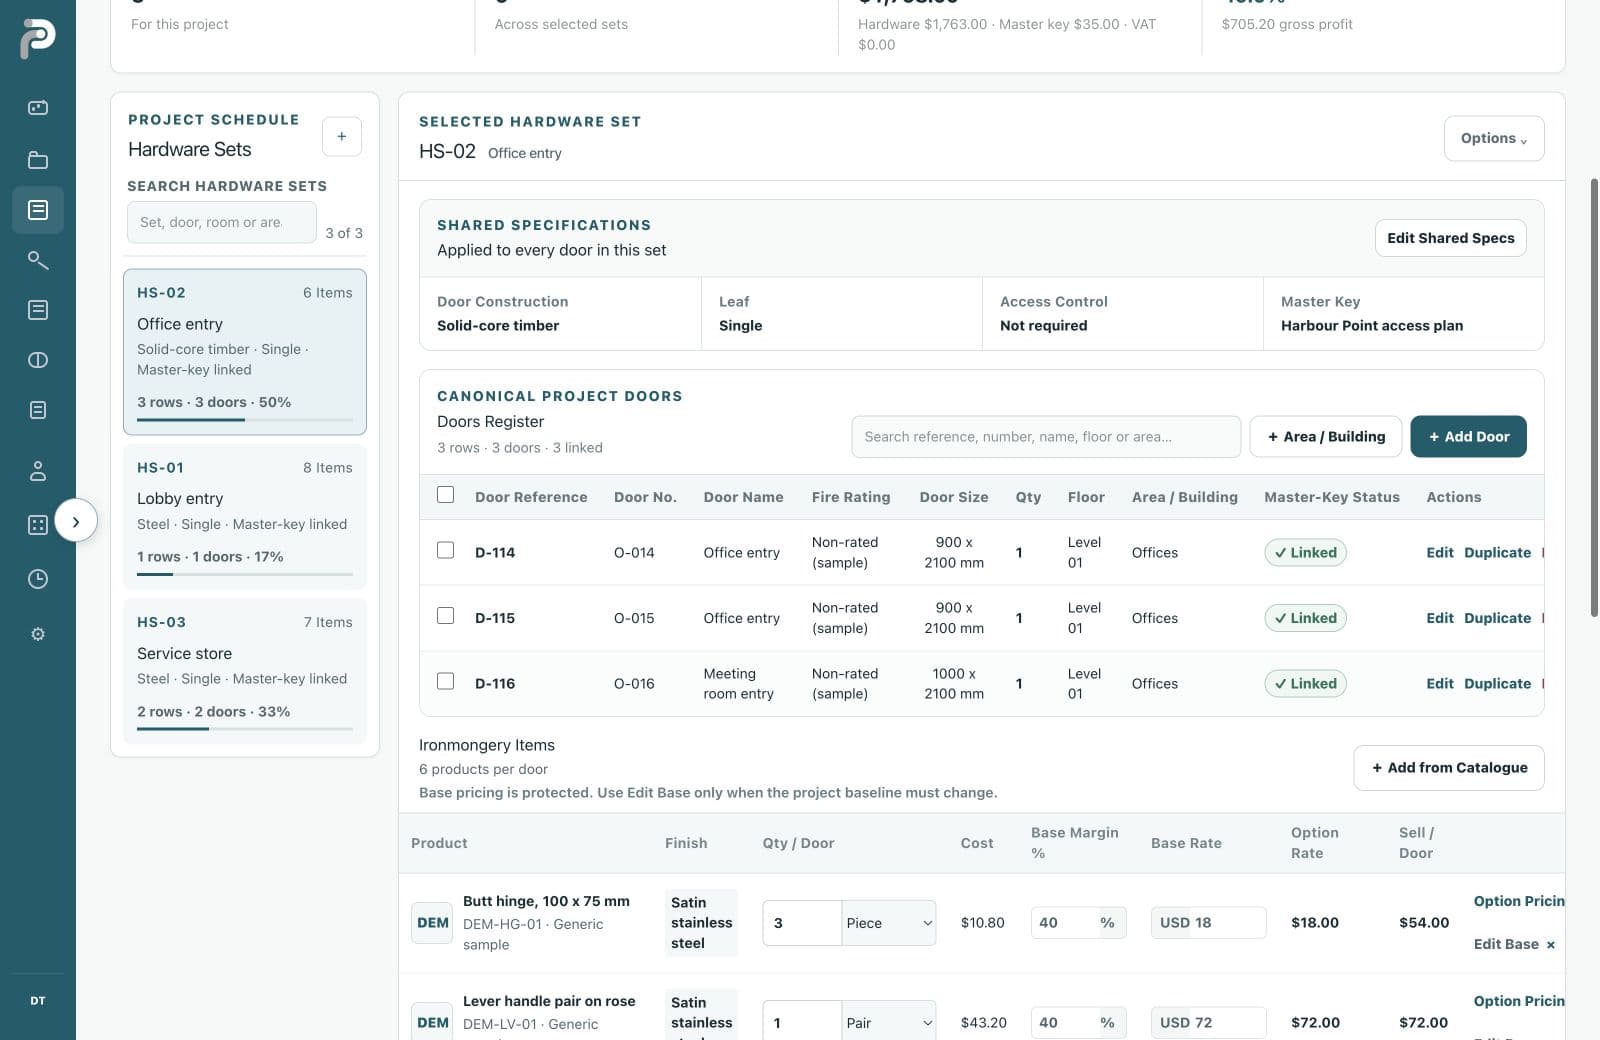Screen dimensions: 1600x1040
Task: Open the Options dropdown for HS-02
Action: (1494, 138)
